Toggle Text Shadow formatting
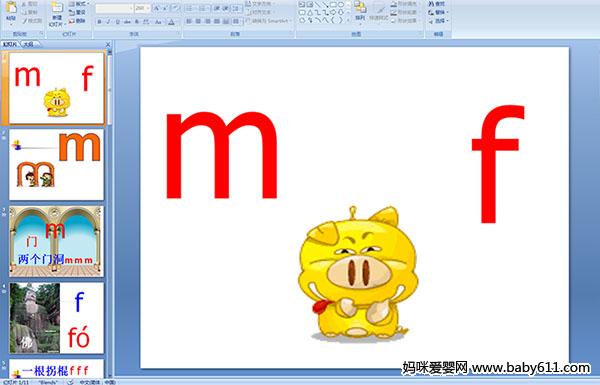Image resolution: width=600 pixels, height=385 pixels. click(x=137, y=22)
